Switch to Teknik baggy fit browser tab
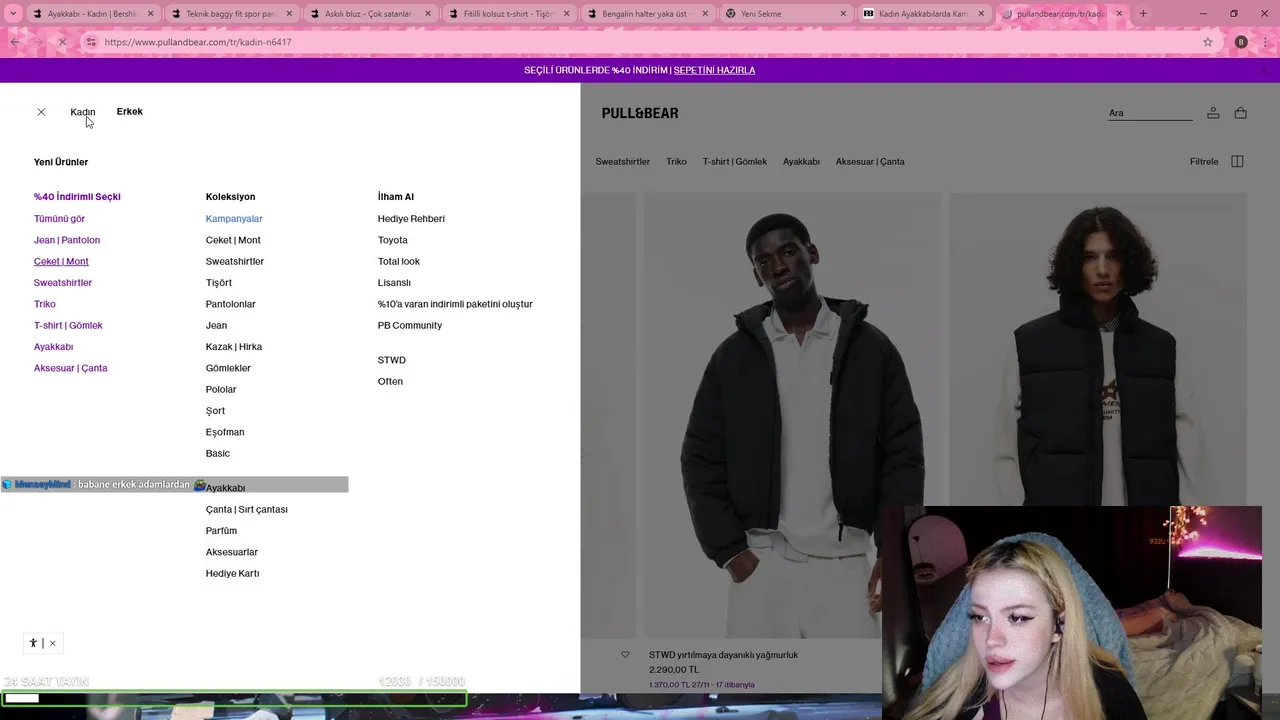This screenshot has height=720, width=1280. click(x=230, y=14)
